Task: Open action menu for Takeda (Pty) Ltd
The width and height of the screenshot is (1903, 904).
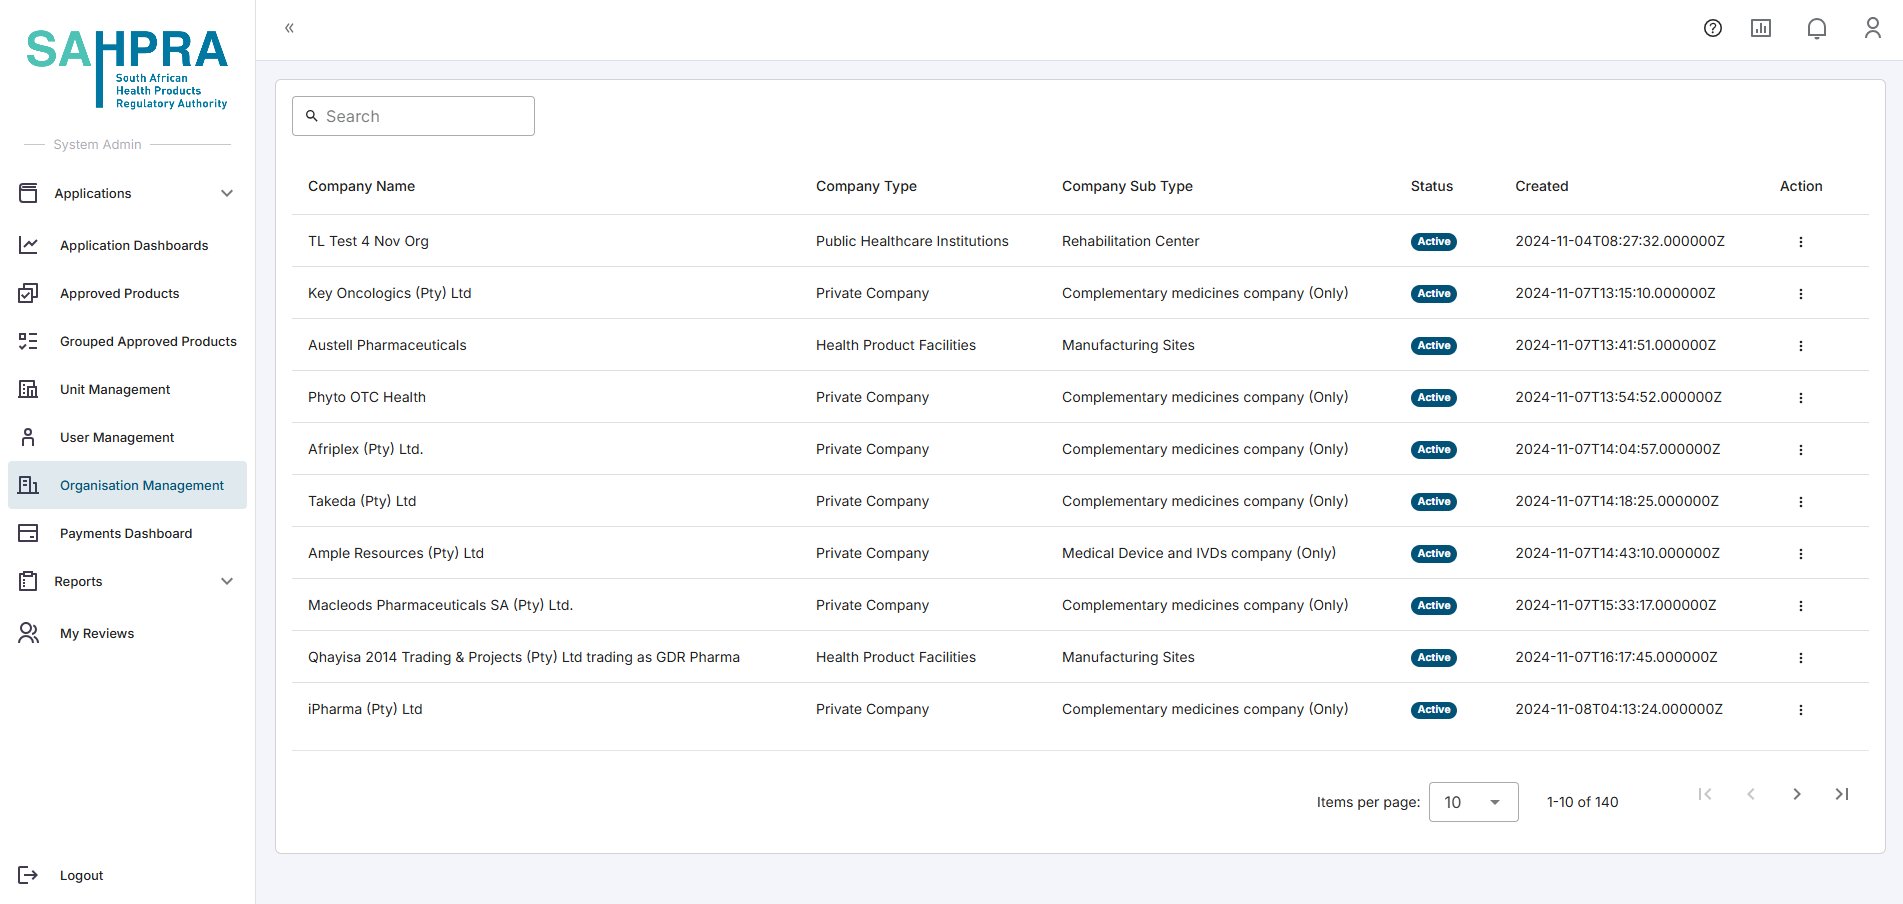Action: pyautogui.click(x=1801, y=502)
